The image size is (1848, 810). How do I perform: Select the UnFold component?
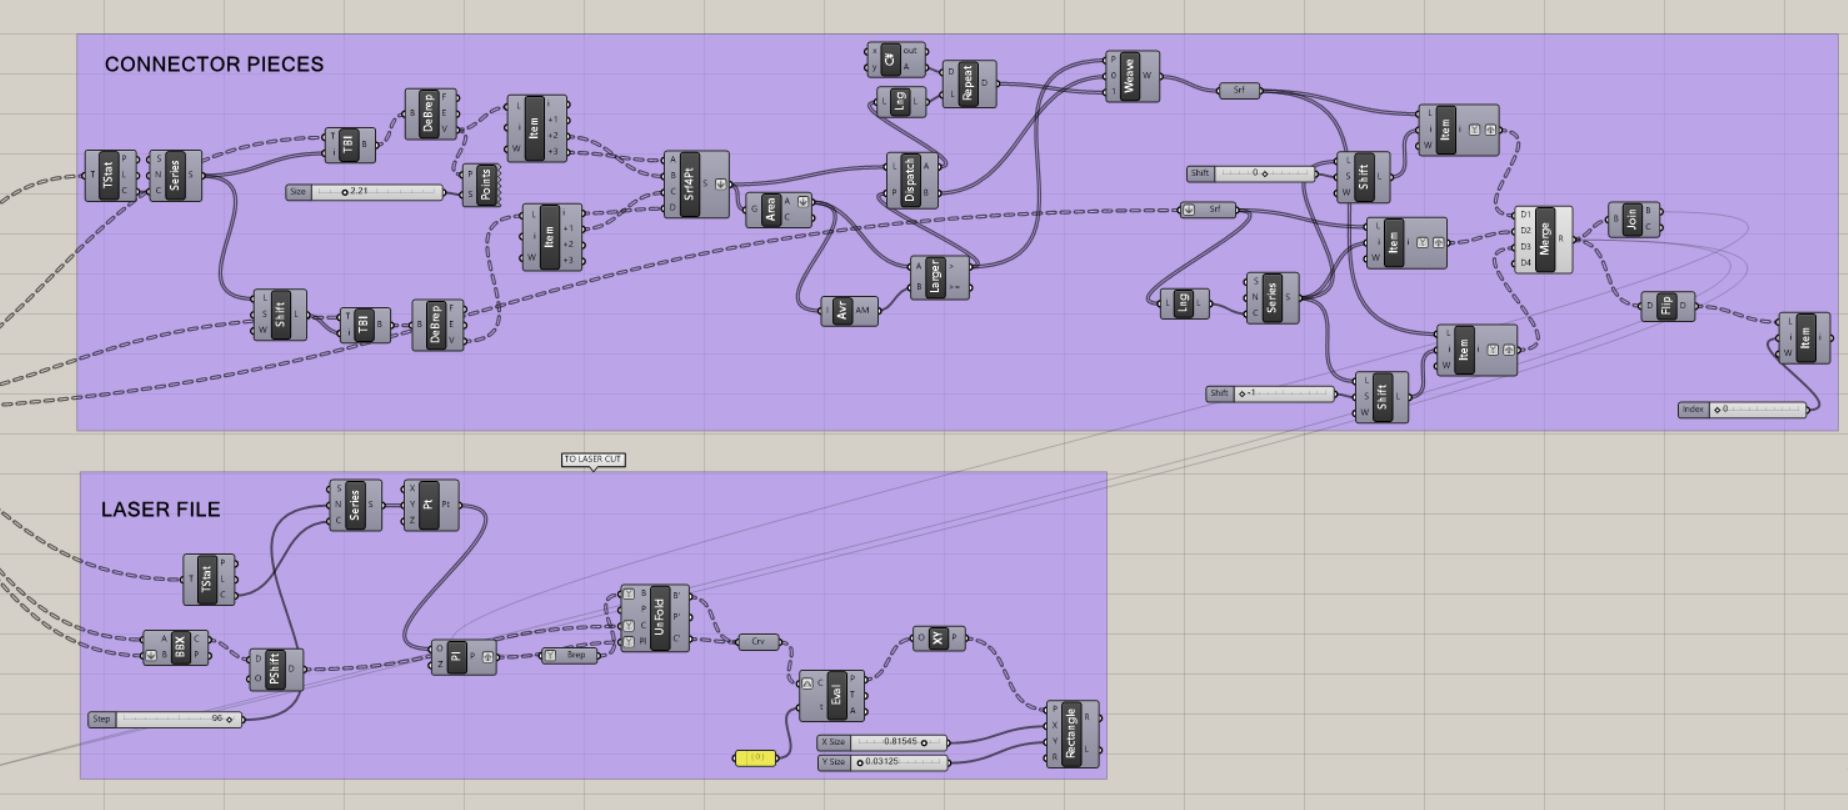658,618
